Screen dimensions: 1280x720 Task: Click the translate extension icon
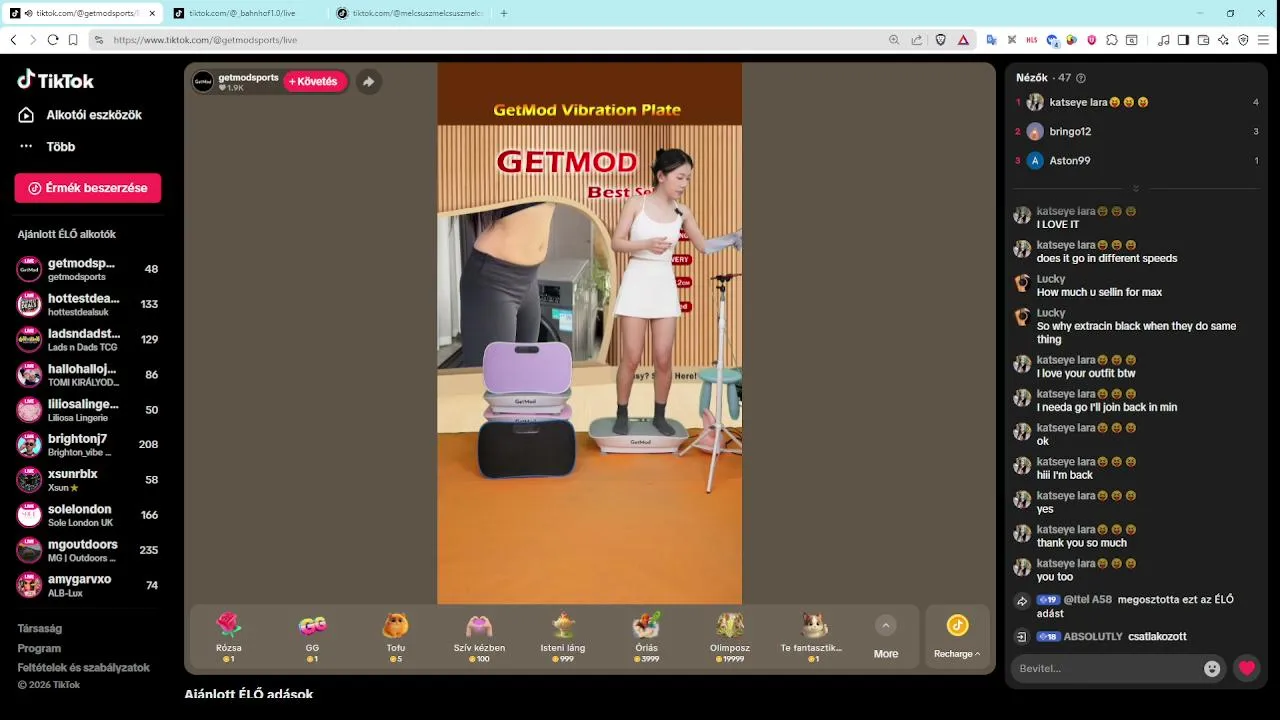(x=992, y=40)
